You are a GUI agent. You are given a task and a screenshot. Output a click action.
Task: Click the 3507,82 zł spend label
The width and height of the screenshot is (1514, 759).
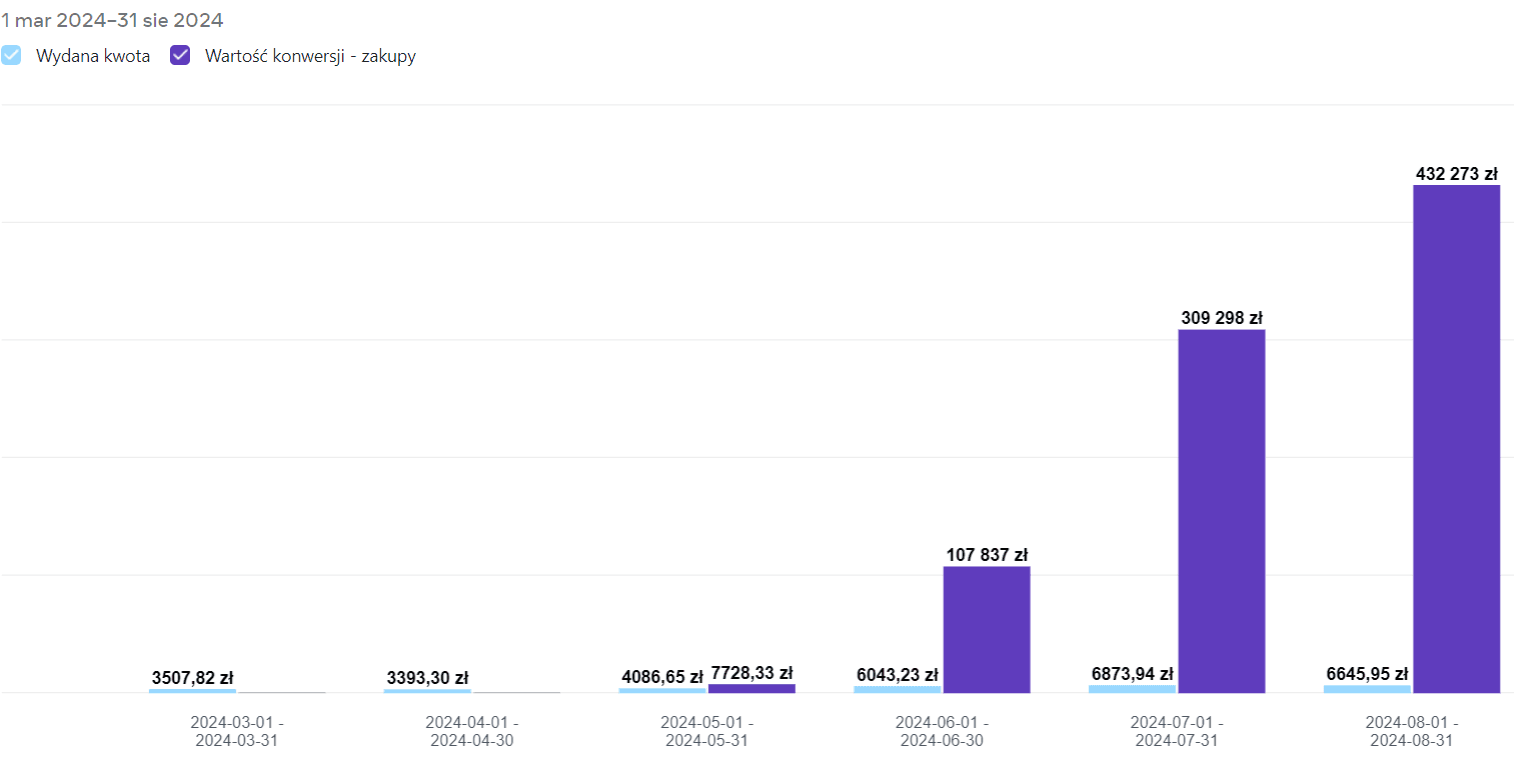[192, 678]
